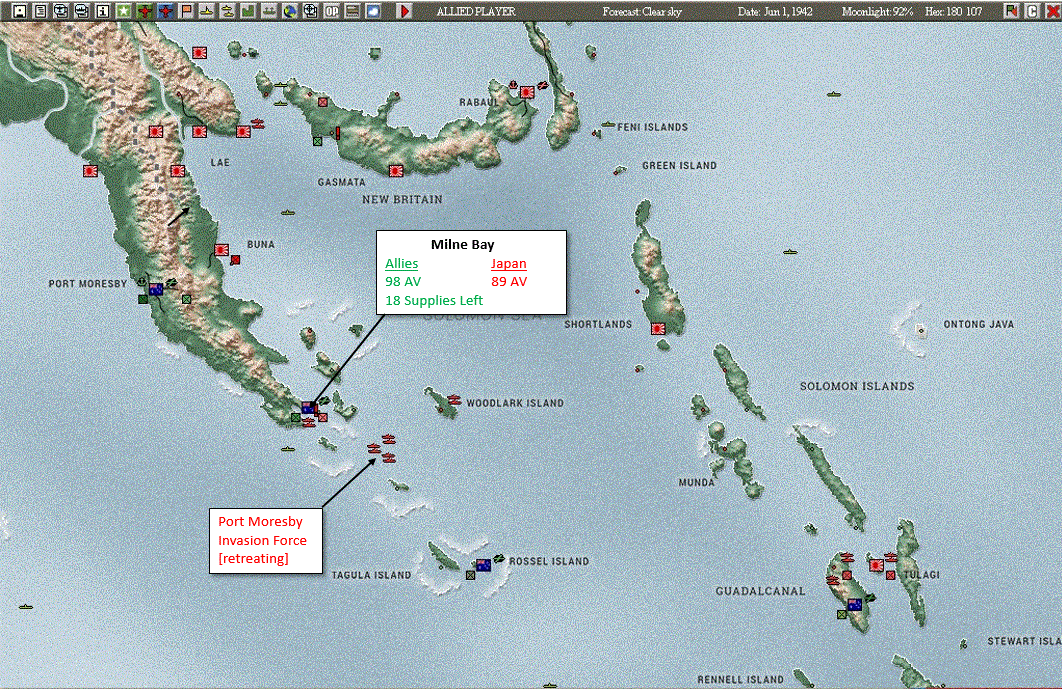Viewport: 1062px width, 689px height.
Task: Select Japanese ships beside Woodlark Island label
Action: 454,400
